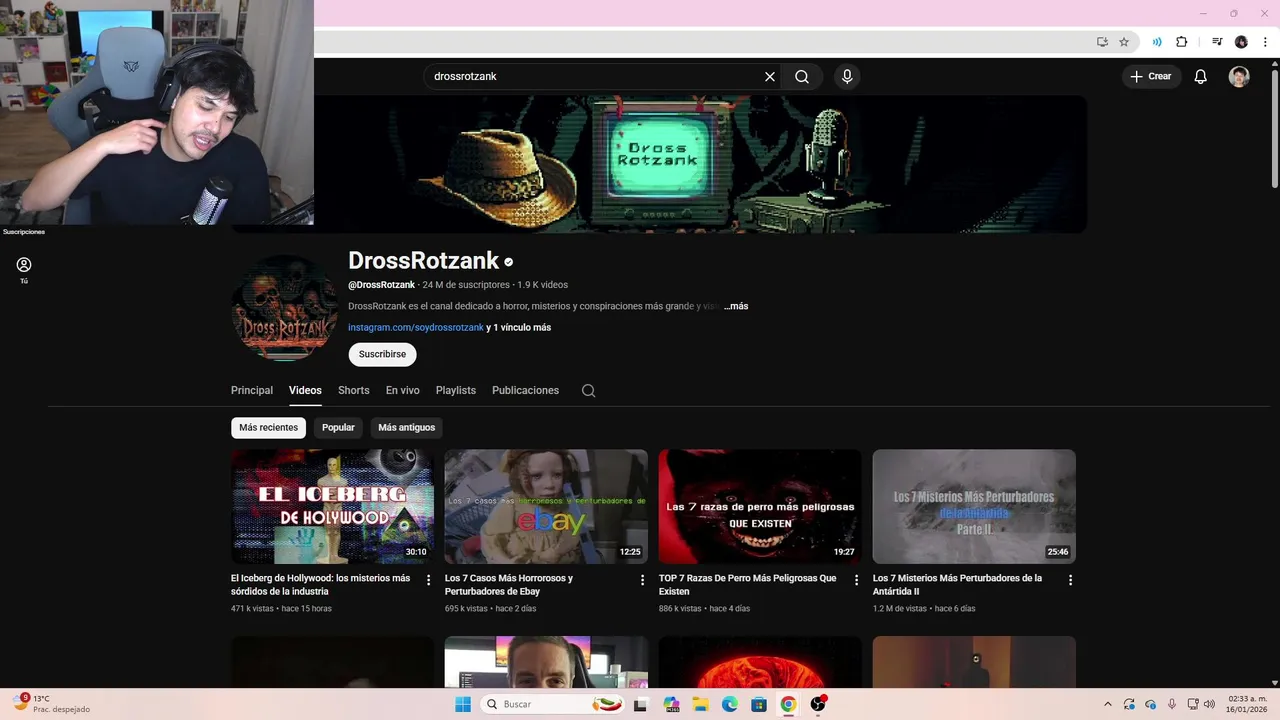The image size is (1280, 720).
Task: Go to the En vivo tab
Action: coord(403,390)
